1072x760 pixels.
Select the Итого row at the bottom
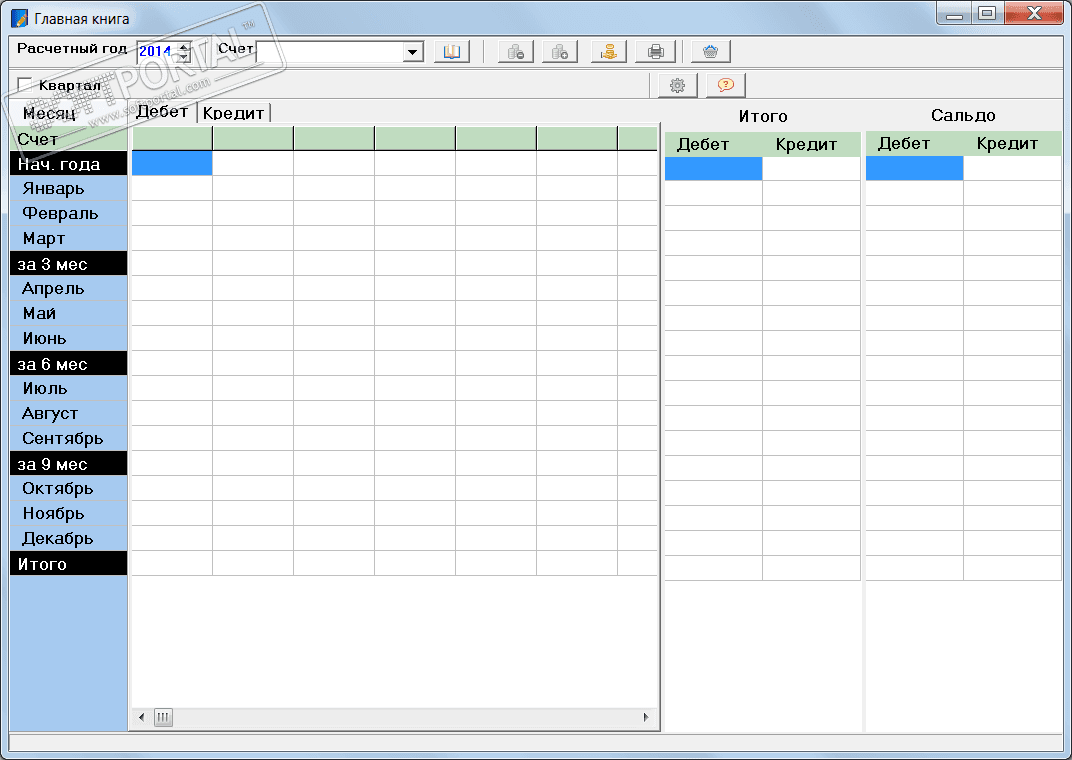(68, 563)
